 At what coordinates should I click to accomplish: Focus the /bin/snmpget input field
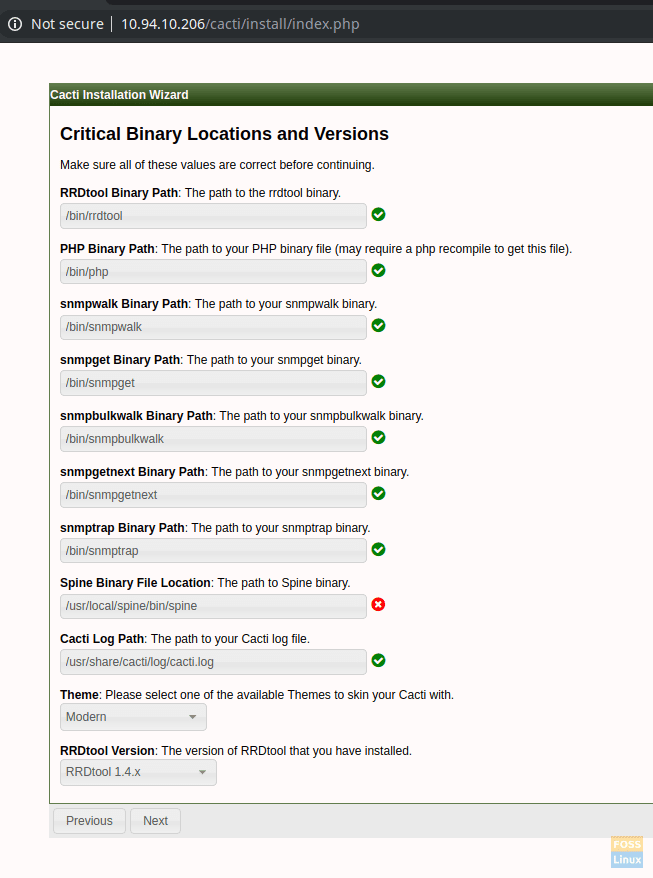click(x=213, y=383)
